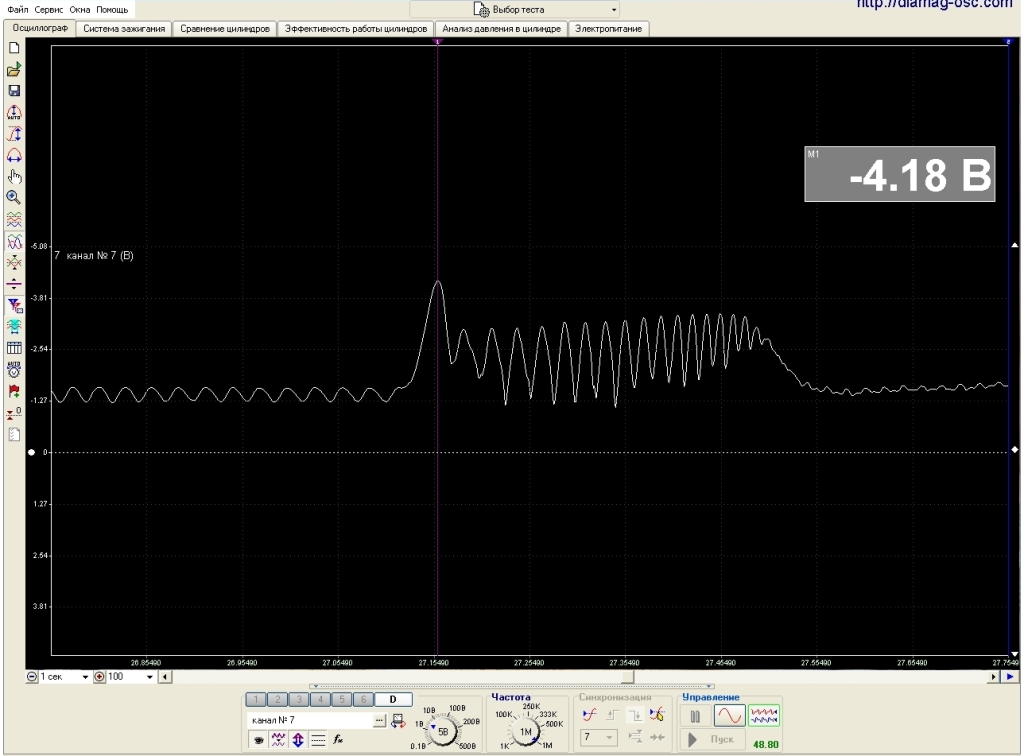
Task: Open the Выбор теста dropdown
Action: click(515, 10)
